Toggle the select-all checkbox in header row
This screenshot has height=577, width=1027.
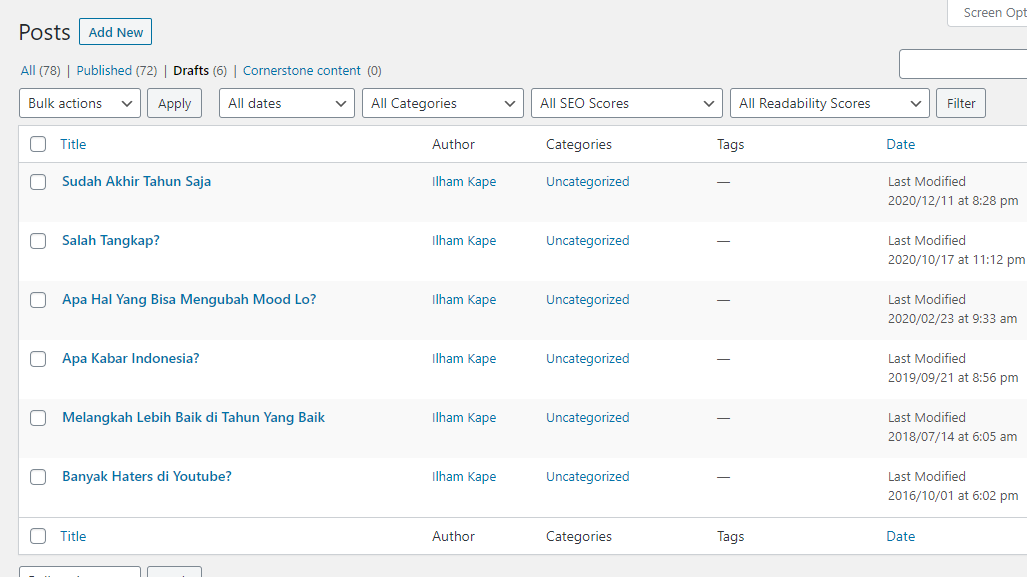pyautogui.click(x=38, y=144)
